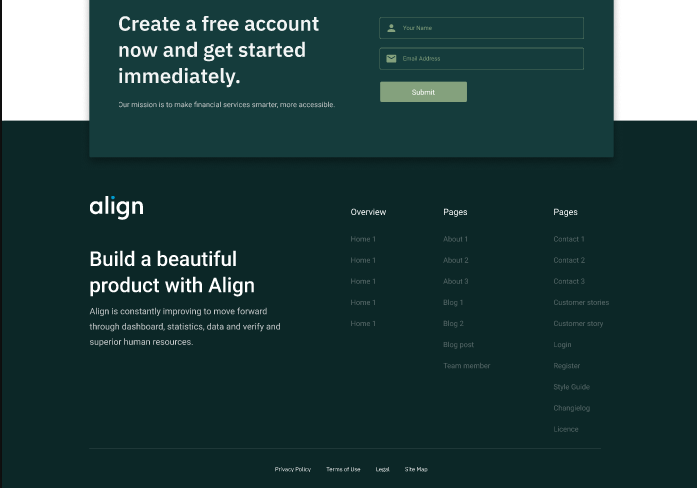Open the Contact 3 link
The height and width of the screenshot is (488, 697).
(x=569, y=281)
